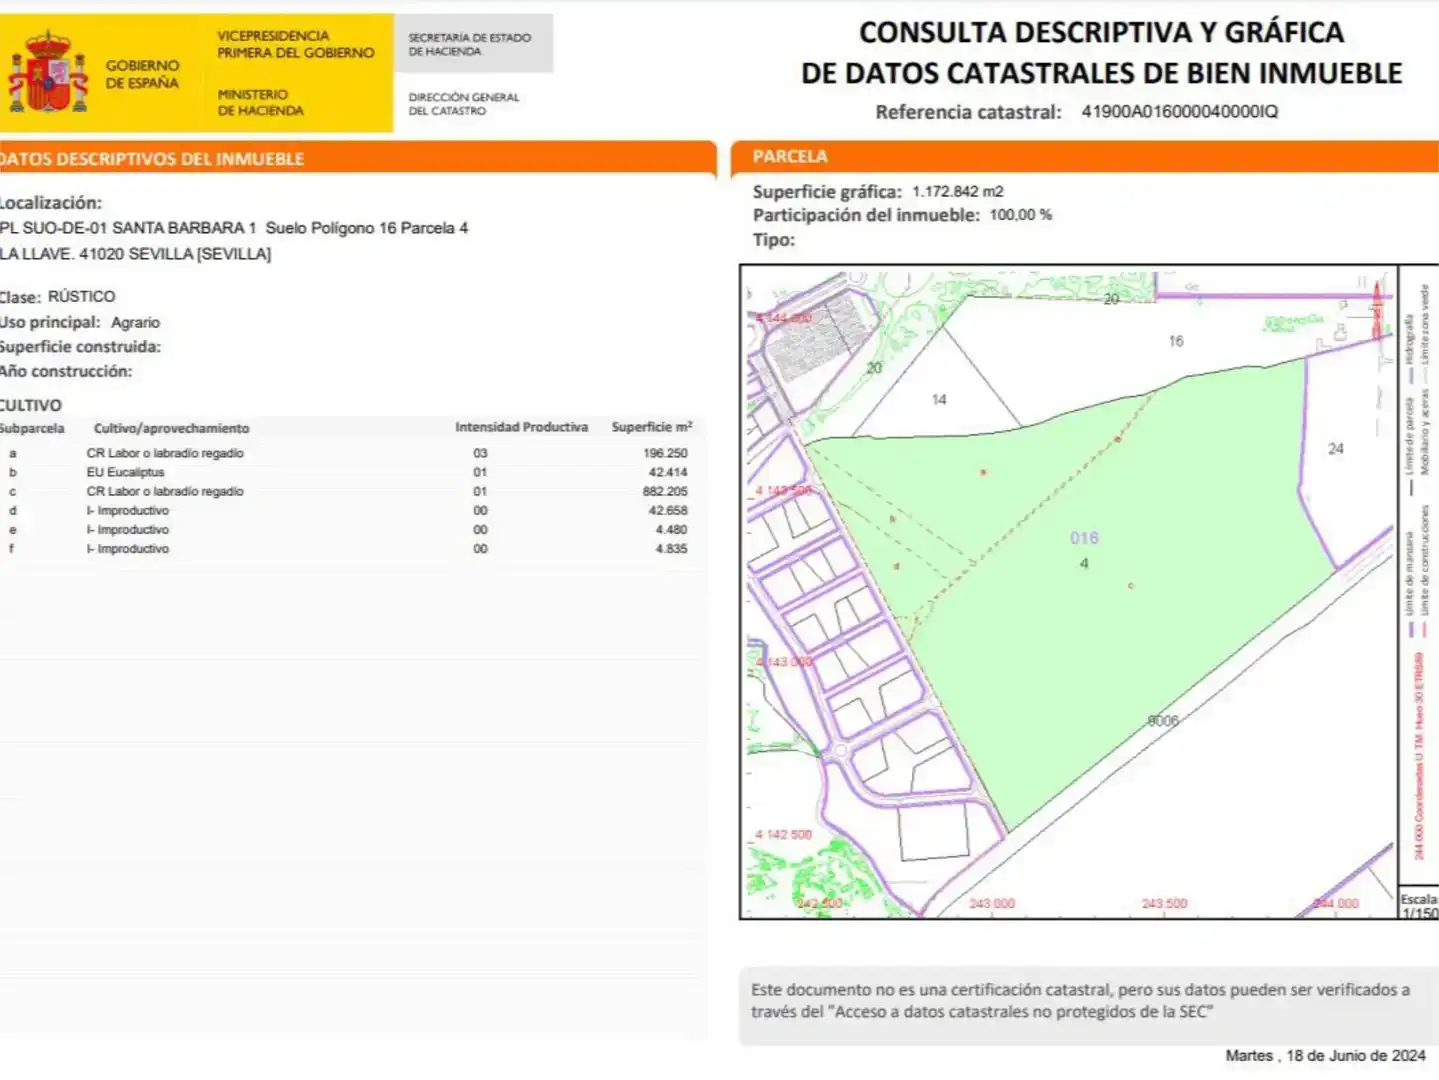The height and width of the screenshot is (1080, 1439).
Task: Click the surface value '4.835'
Action: point(671,548)
